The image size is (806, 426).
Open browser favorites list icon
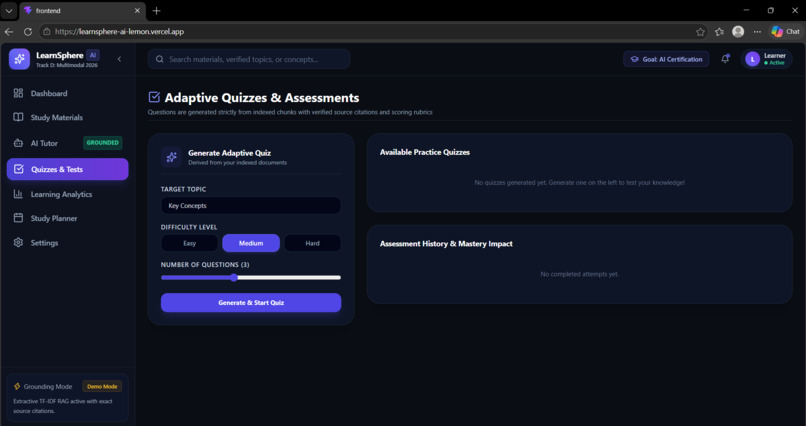(719, 32)
